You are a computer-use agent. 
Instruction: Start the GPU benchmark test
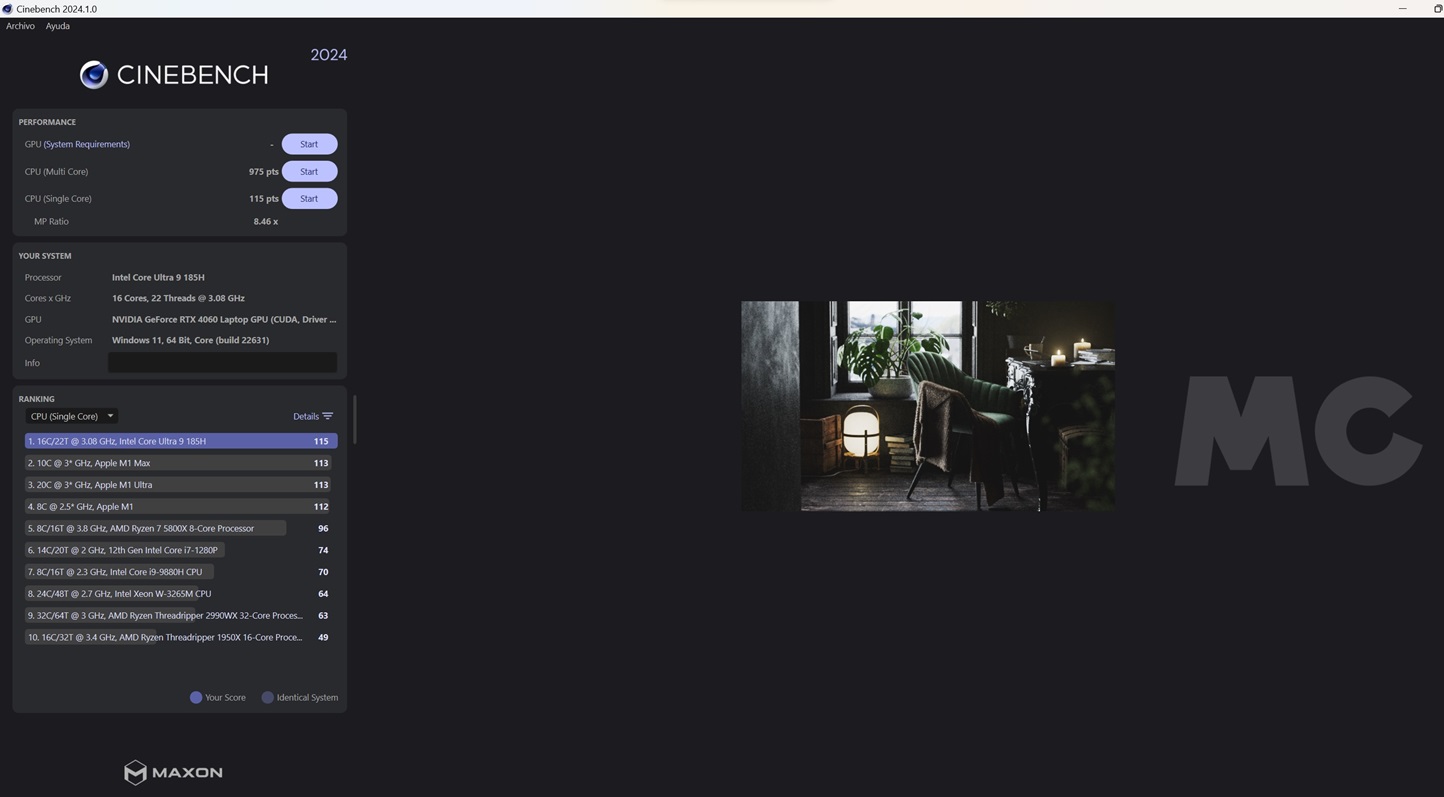point(309,144)
